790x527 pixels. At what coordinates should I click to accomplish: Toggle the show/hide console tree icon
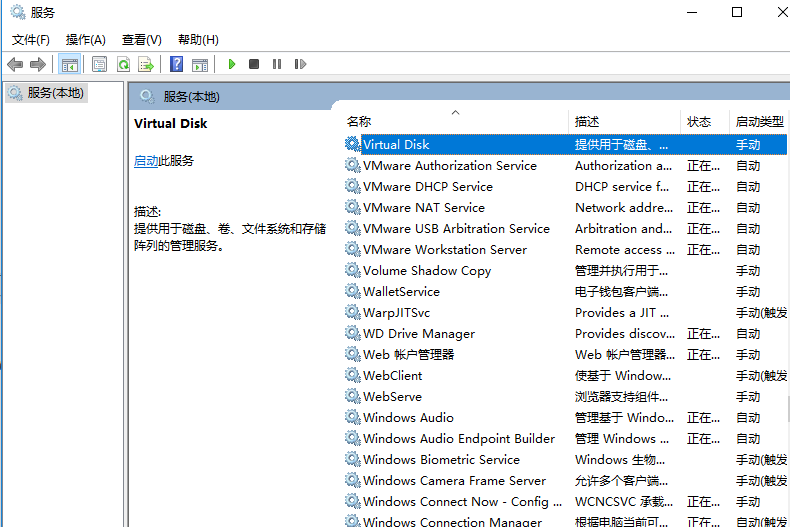point(70,64)
